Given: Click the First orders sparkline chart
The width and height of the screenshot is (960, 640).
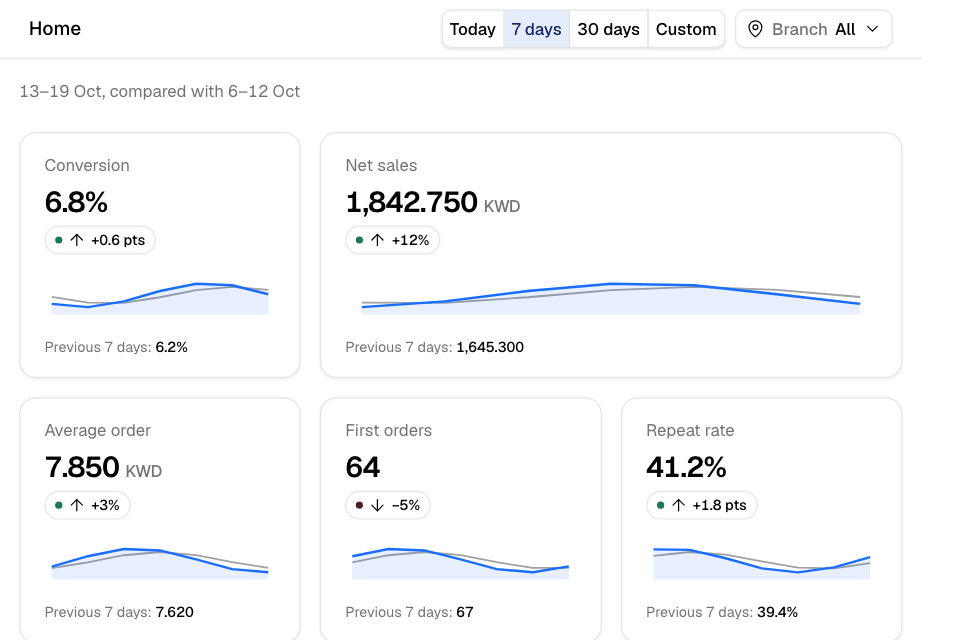Looking at the screenshot, I should [460, 563].
